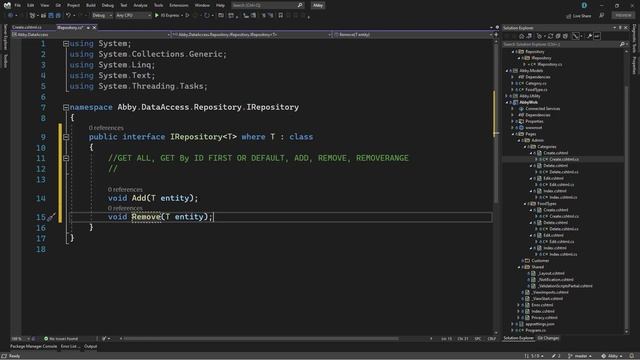Start debugging with the green IIS Express play arrow
640x360 pixels.
pos(157,16)
